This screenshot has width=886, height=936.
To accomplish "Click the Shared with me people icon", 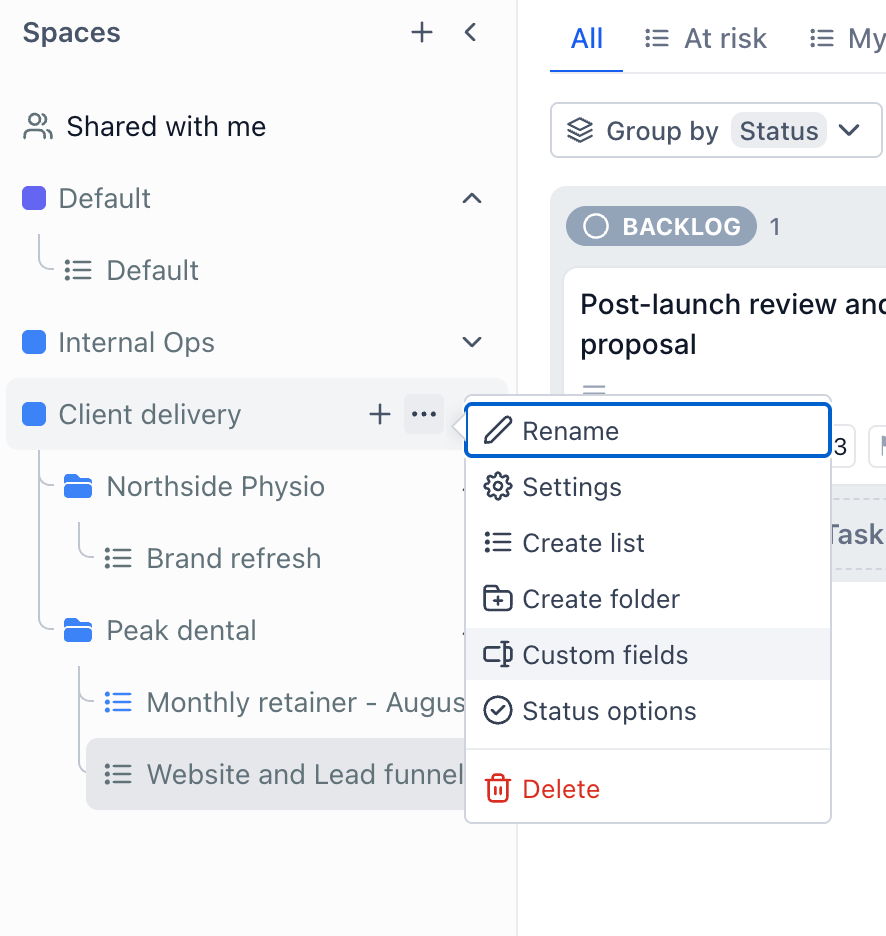I will tap(38, 127).
